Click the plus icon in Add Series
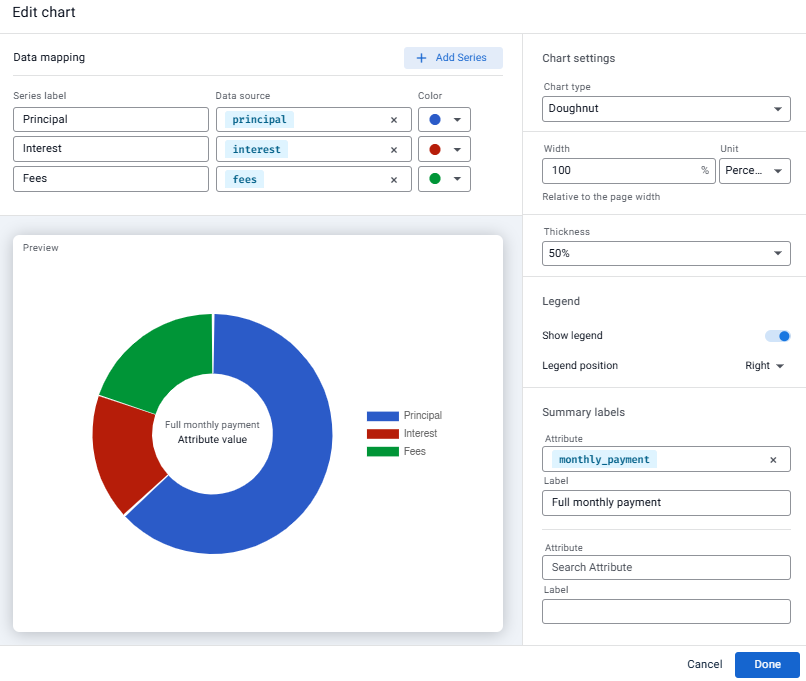806x681 pixels. (421, 58)
